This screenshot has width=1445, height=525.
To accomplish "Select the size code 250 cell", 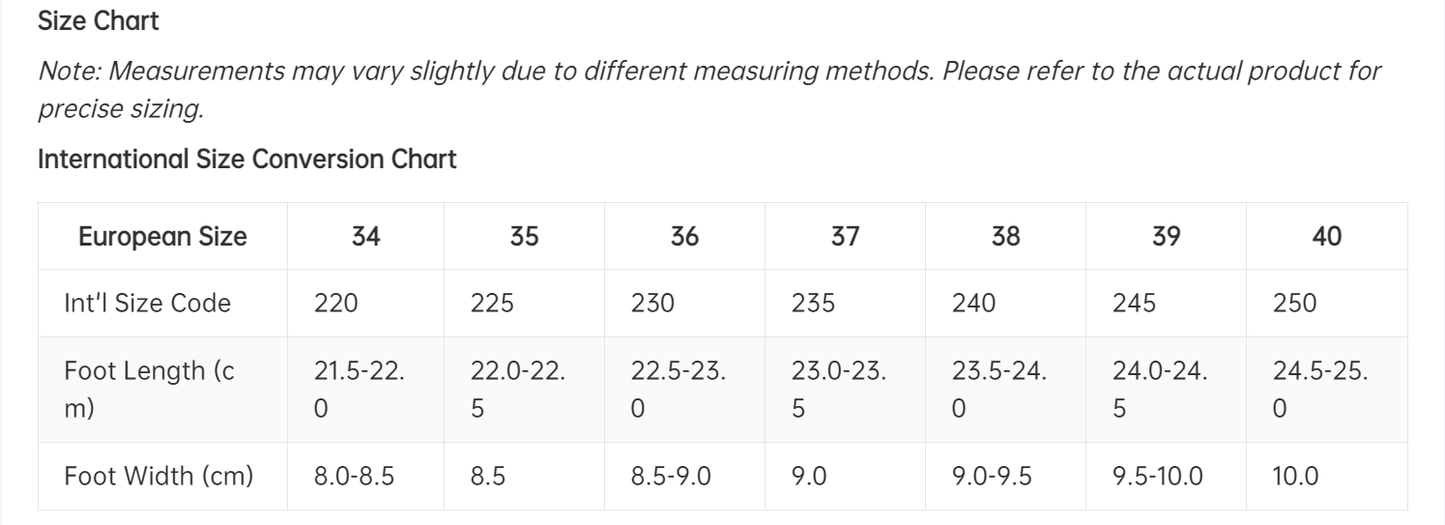I will 1295,303.
